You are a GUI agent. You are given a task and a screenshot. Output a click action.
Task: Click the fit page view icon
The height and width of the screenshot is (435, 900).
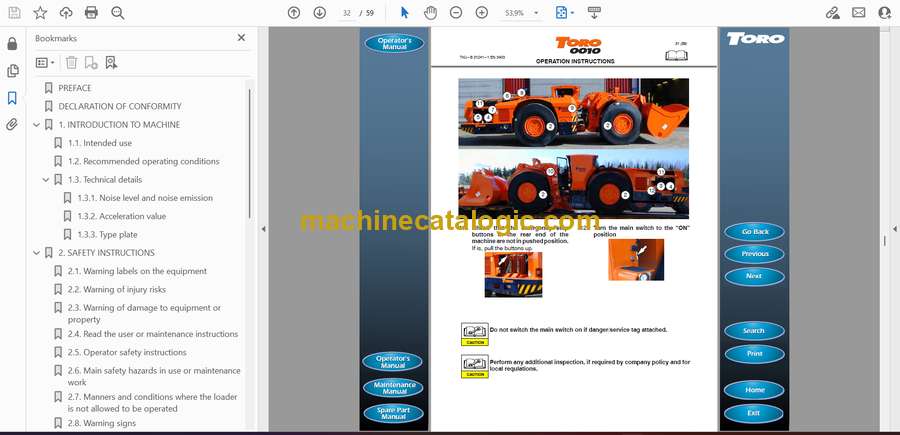(x=561, y=13)
